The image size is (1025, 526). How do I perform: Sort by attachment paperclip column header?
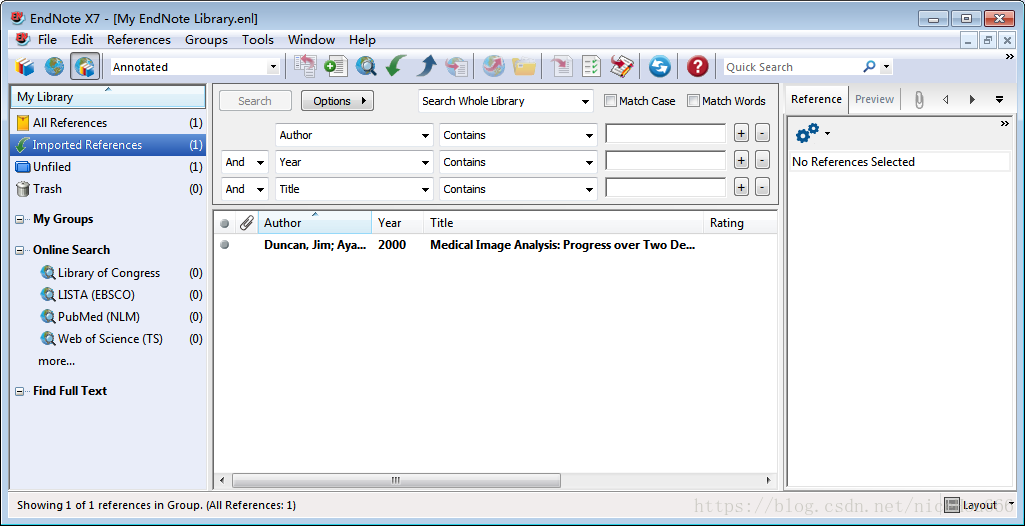coord(246,223)
